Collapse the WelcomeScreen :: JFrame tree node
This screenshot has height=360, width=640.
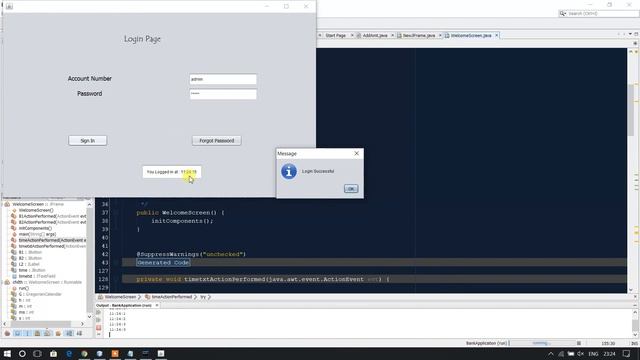[x=2, y=204]
